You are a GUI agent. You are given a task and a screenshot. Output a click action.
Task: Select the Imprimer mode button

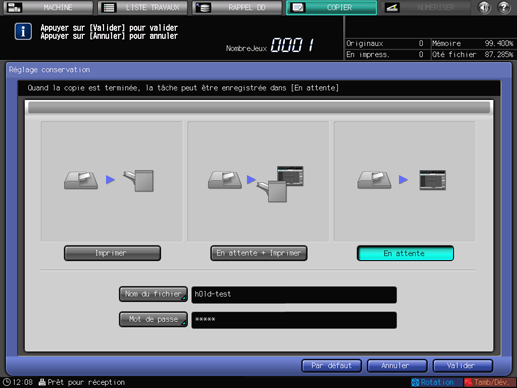112,253
